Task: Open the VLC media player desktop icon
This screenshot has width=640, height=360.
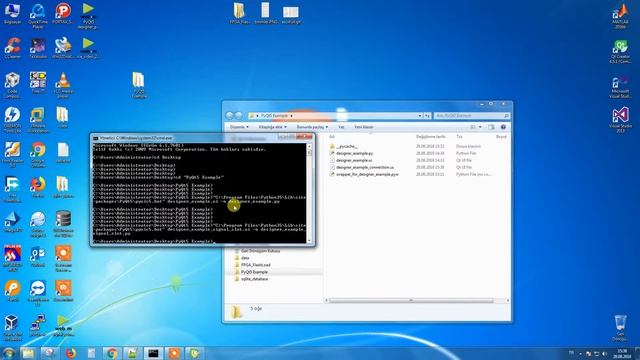Action: click(63, 84)
